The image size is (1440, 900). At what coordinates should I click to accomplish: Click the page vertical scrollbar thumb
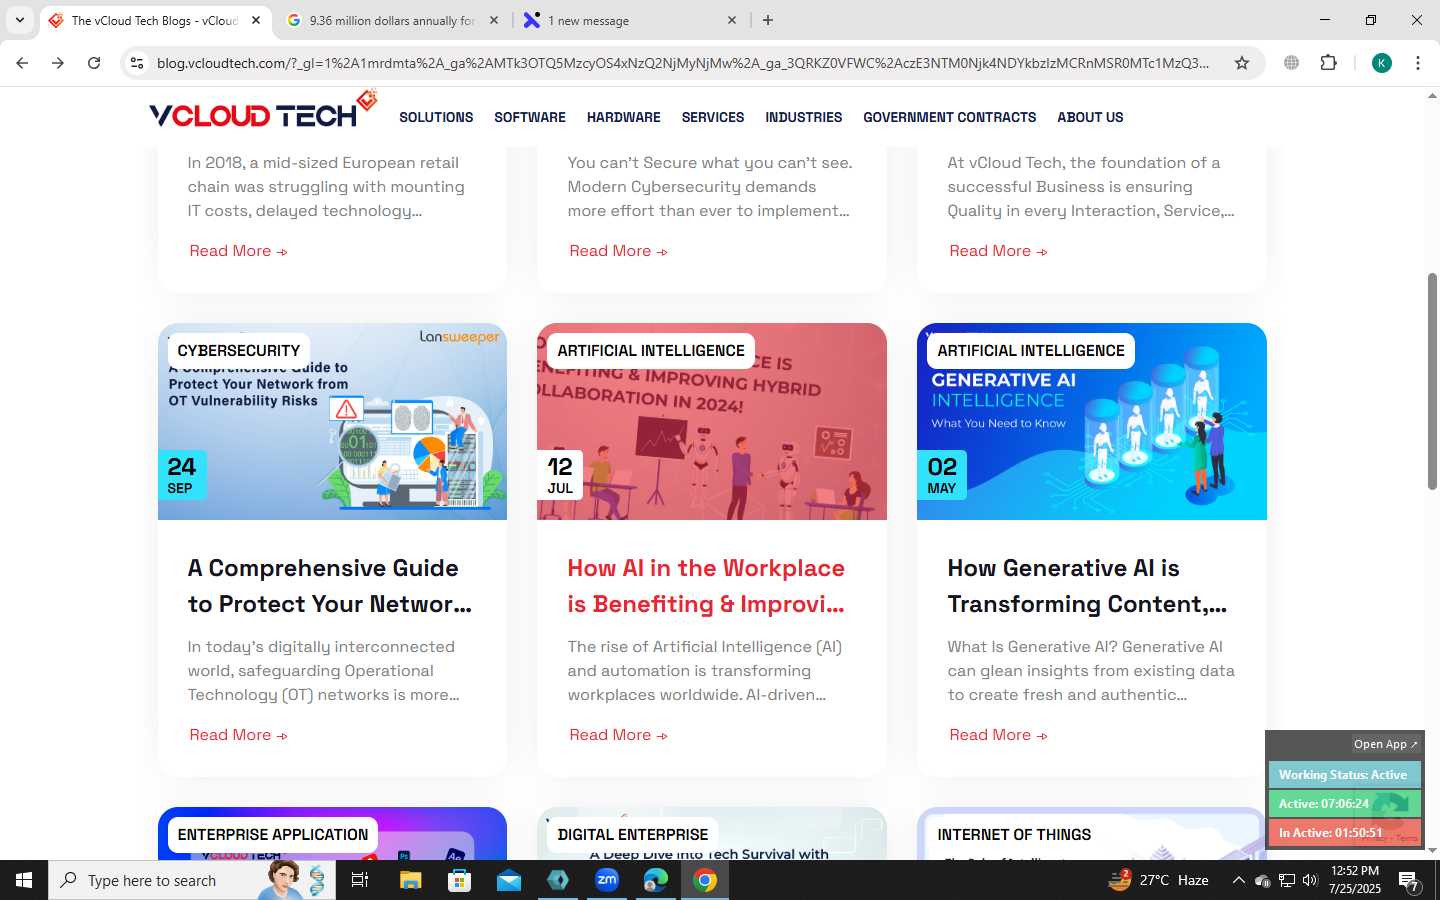tap(1432, 381)
